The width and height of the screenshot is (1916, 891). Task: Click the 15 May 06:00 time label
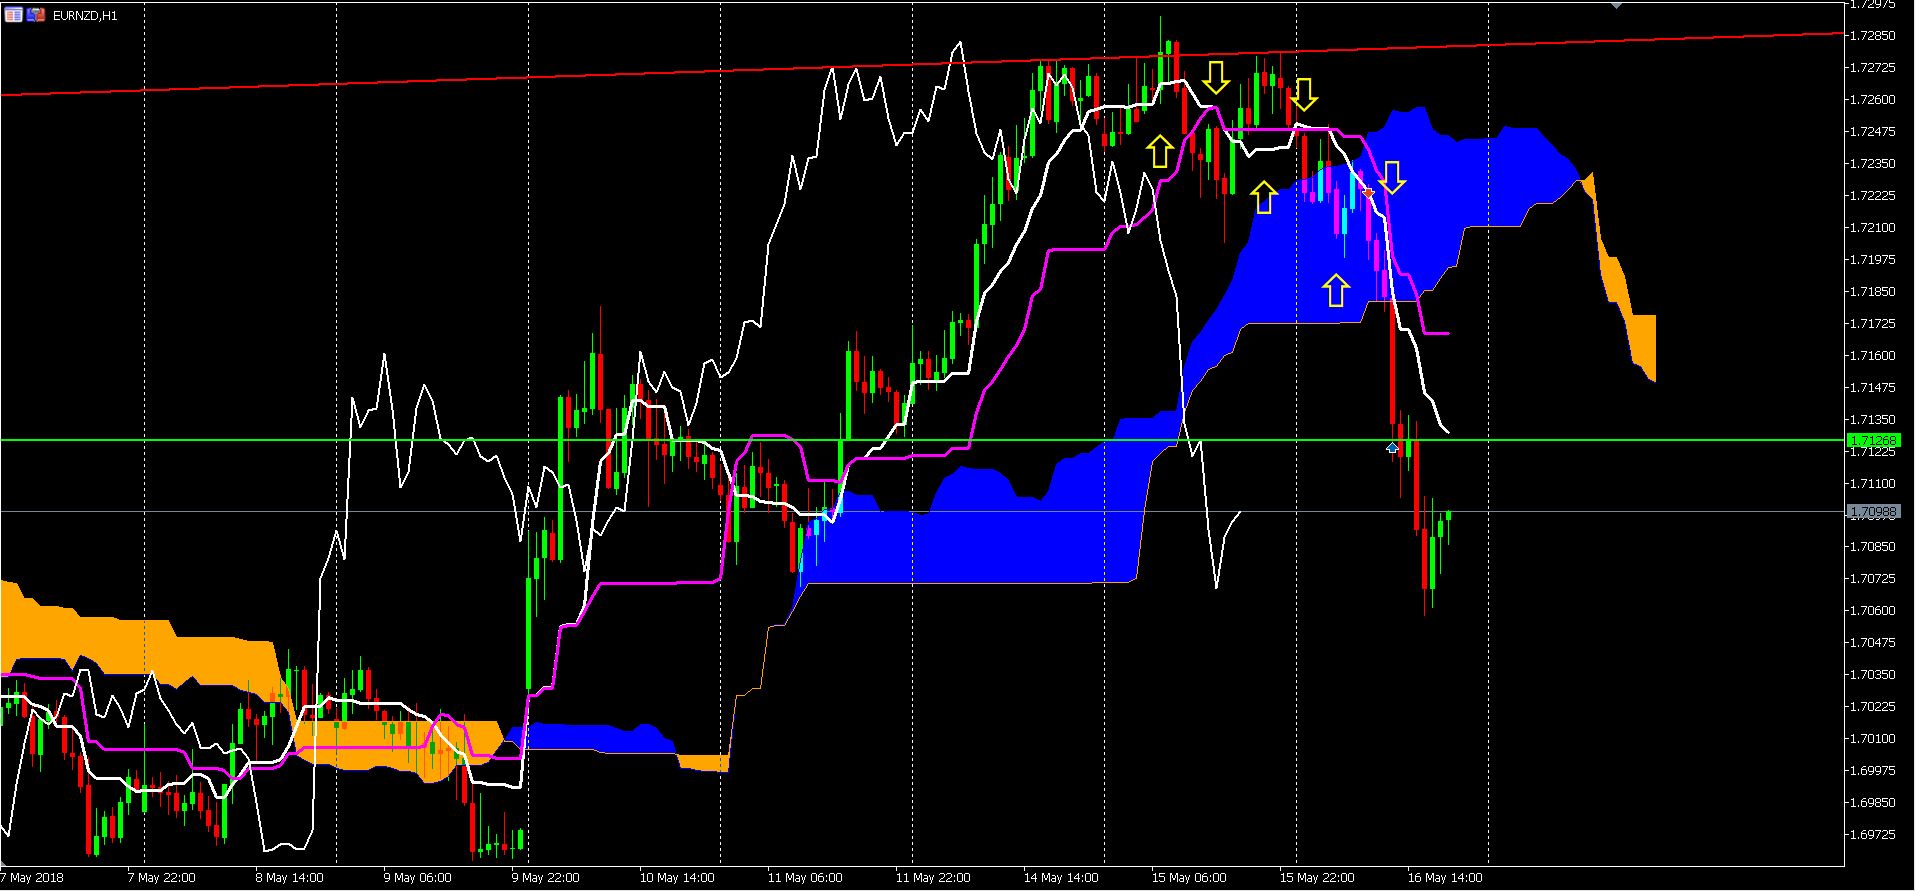pyautogui.click(x=1188, y=878)
